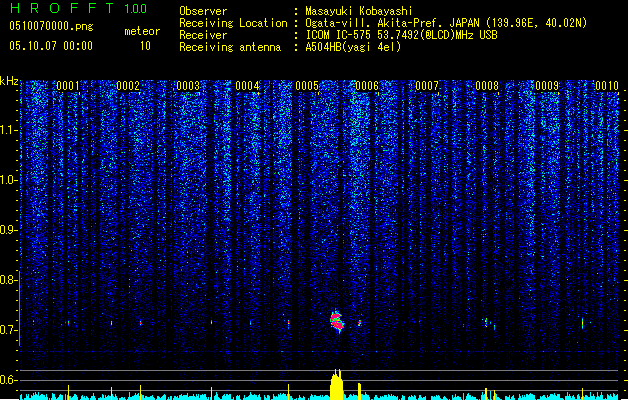Click the large red meteor echo blob
The height and width of the screenshot is (400, 629).
(337, 321)
